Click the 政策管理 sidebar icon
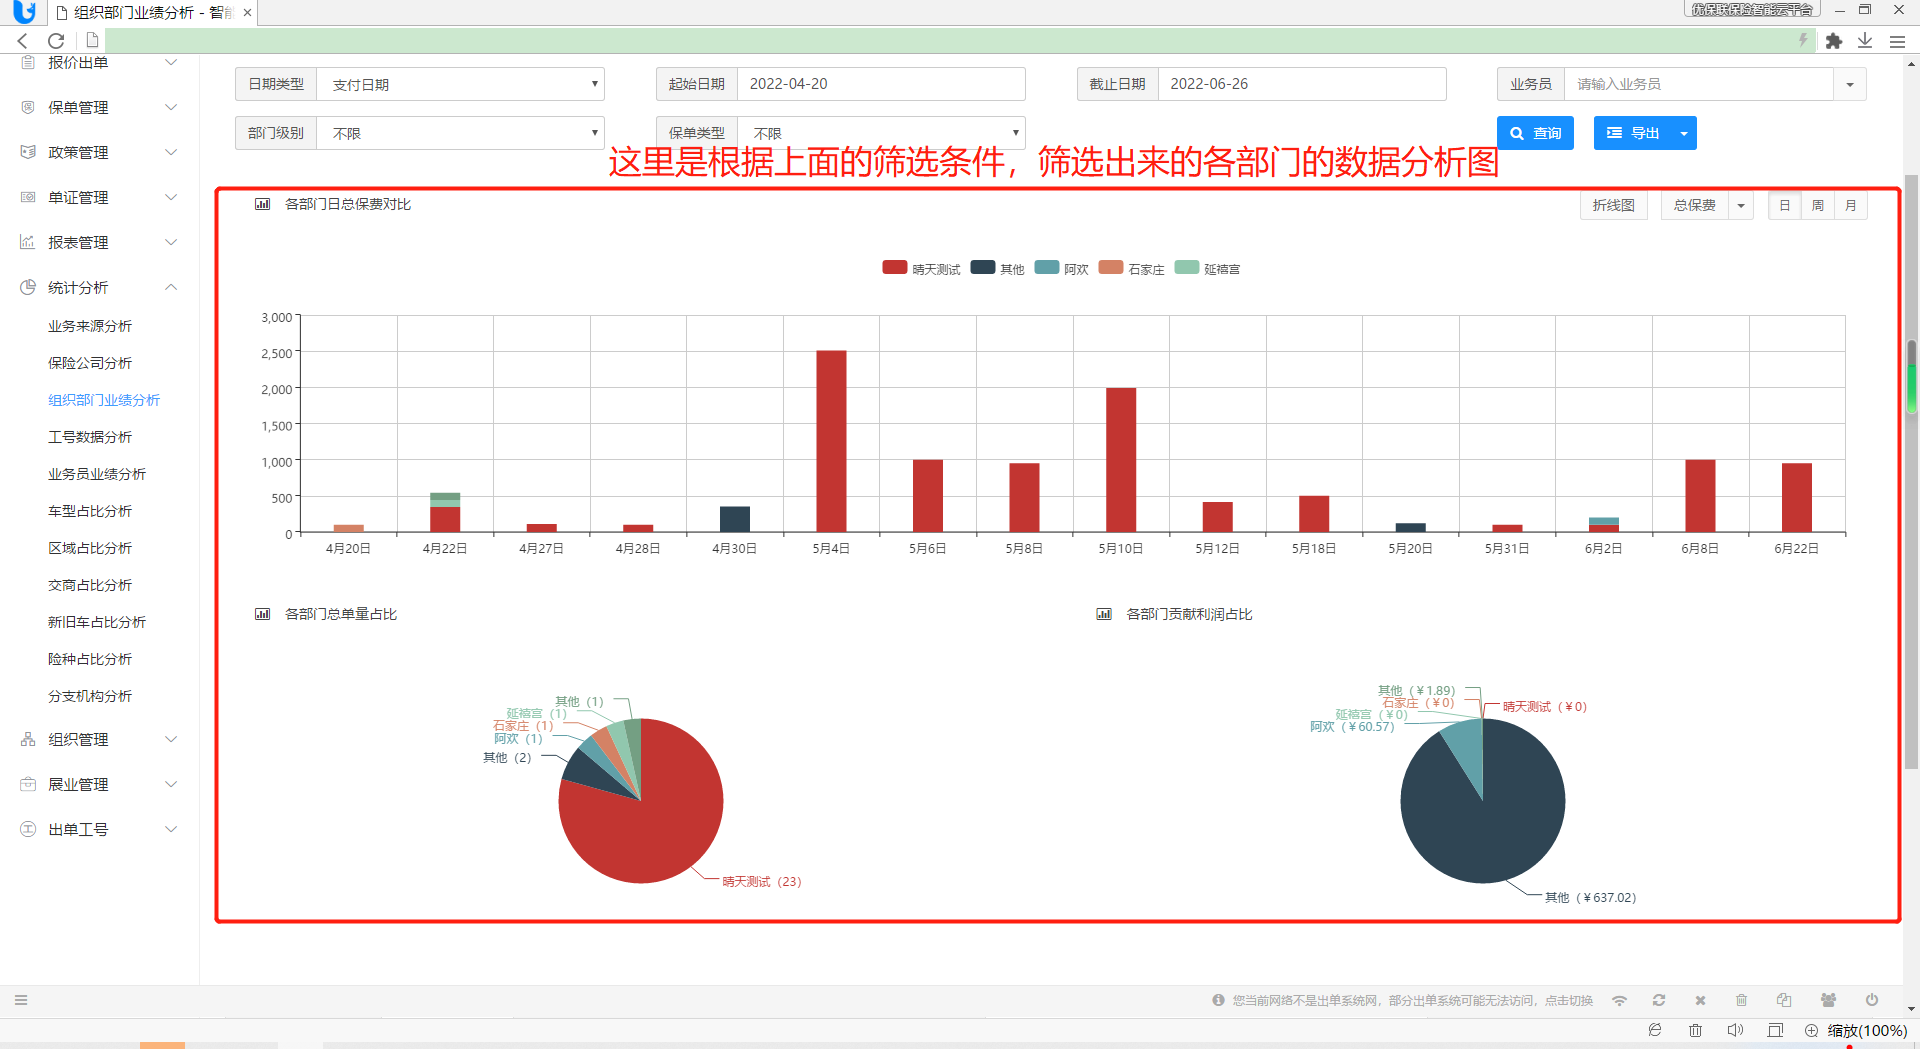This screenshot has height=1049, width=1920. click(x=28, y=152)
